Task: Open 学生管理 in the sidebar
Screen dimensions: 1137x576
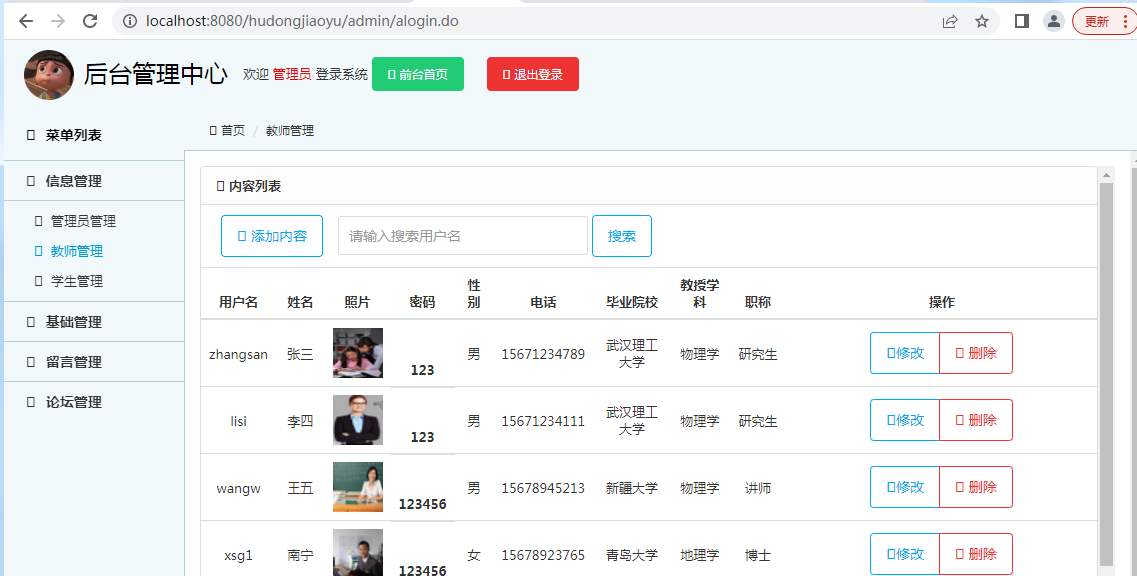Action: point(77,281)
